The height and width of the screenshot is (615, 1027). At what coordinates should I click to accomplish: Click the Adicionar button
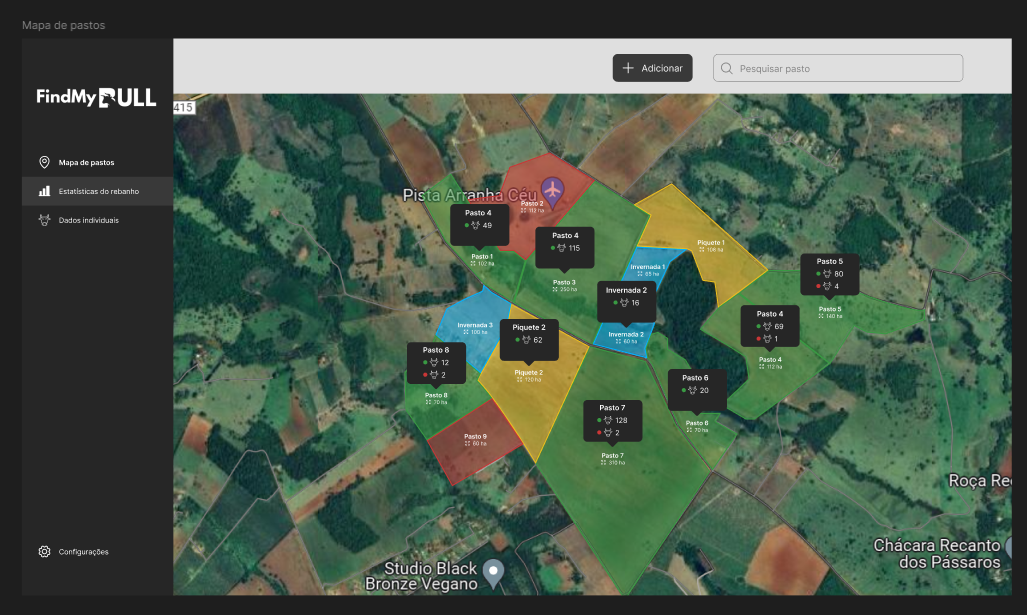(x=652, y=68)
